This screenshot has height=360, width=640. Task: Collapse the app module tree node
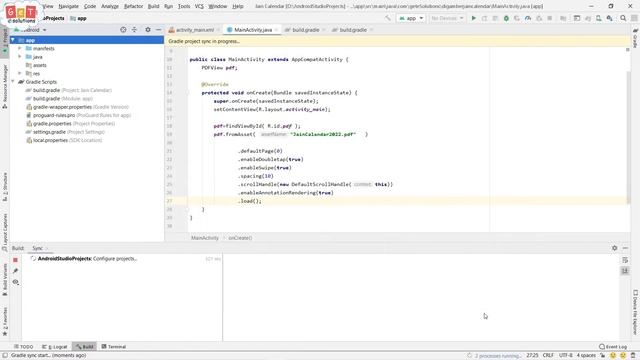(x=13, y=40)
